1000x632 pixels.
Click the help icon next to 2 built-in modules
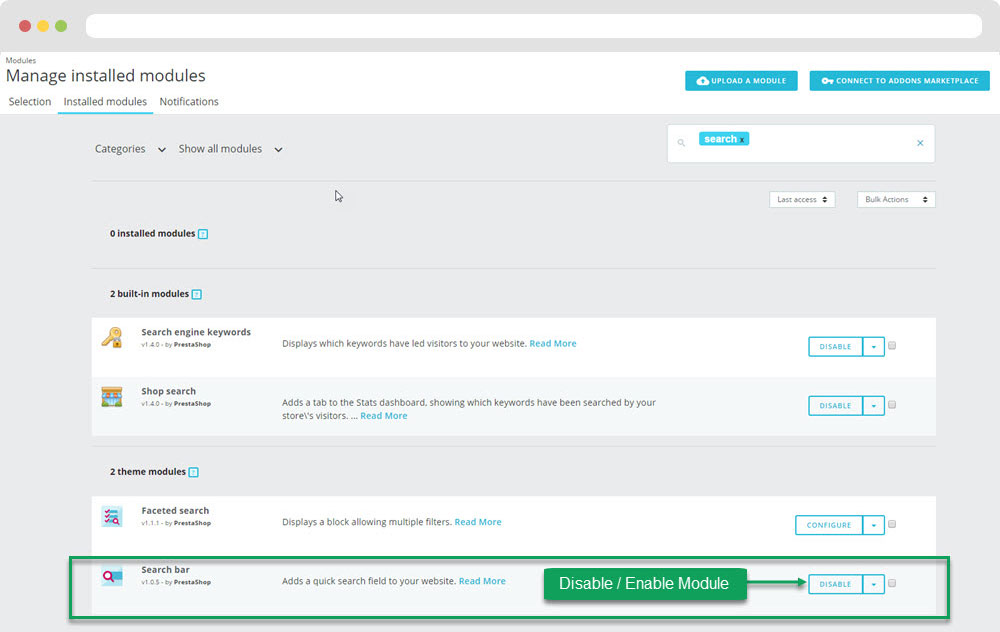(196, 294)
